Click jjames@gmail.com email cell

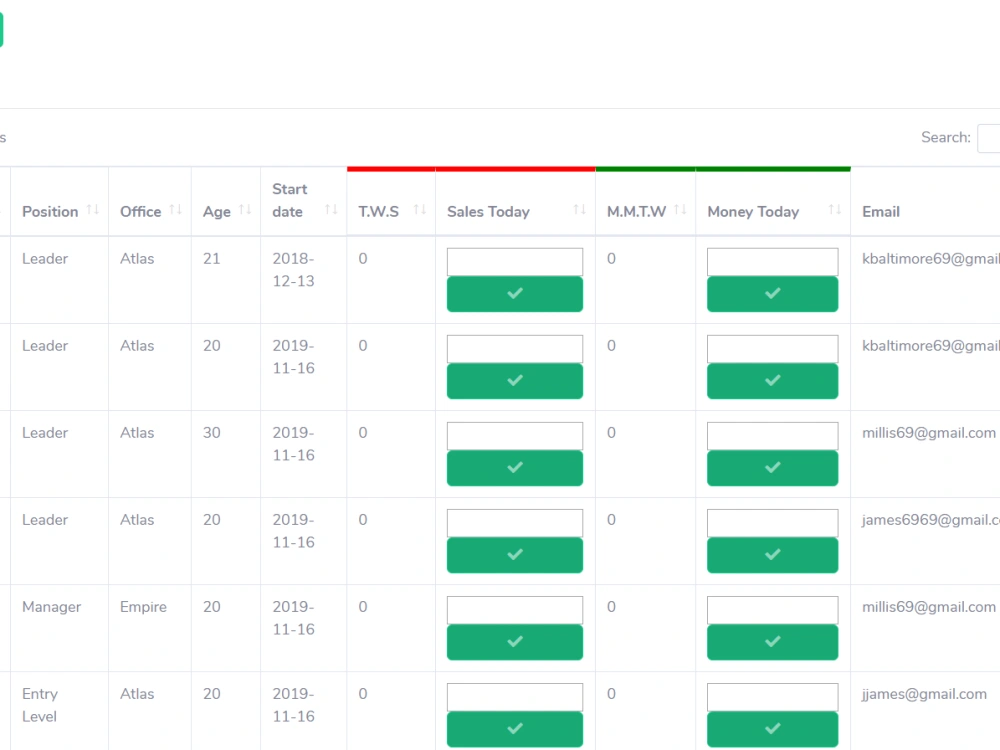[924, 695]
